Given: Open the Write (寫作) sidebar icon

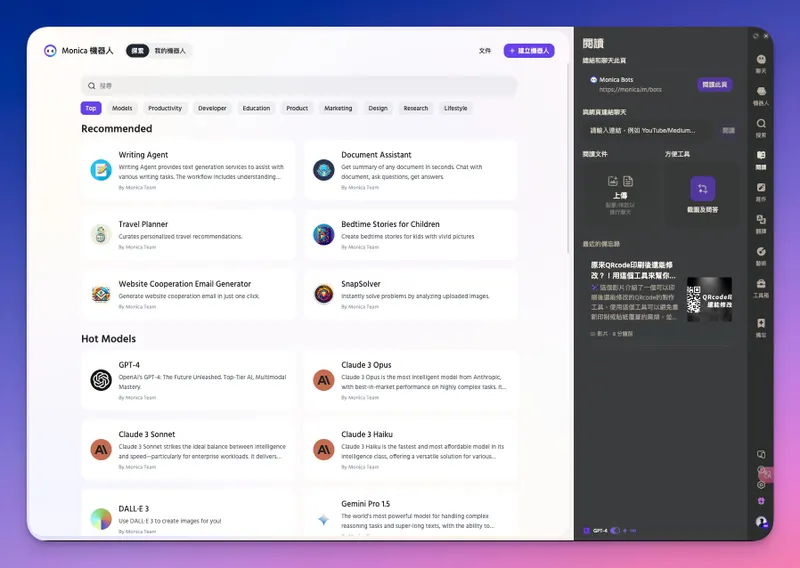Looking at the screenshot, I should [x=761, y=187].
